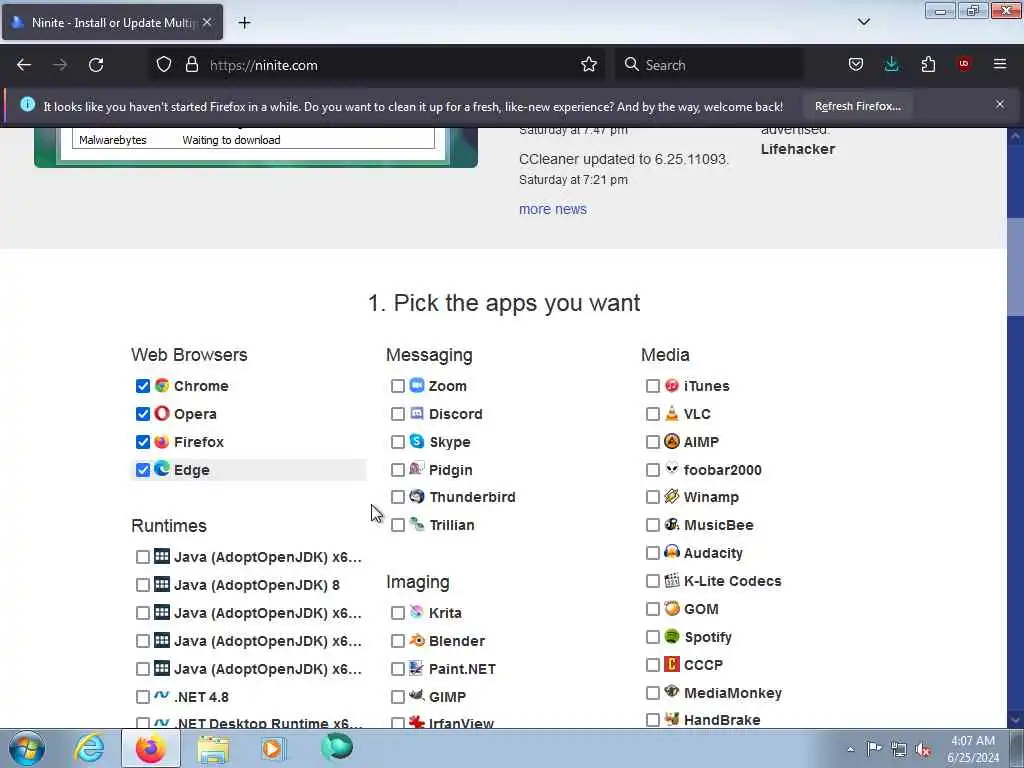Check the Krita checkbox
Image resolution: width=1024 pixels, height=768 pixels.
tap(398, 613)
